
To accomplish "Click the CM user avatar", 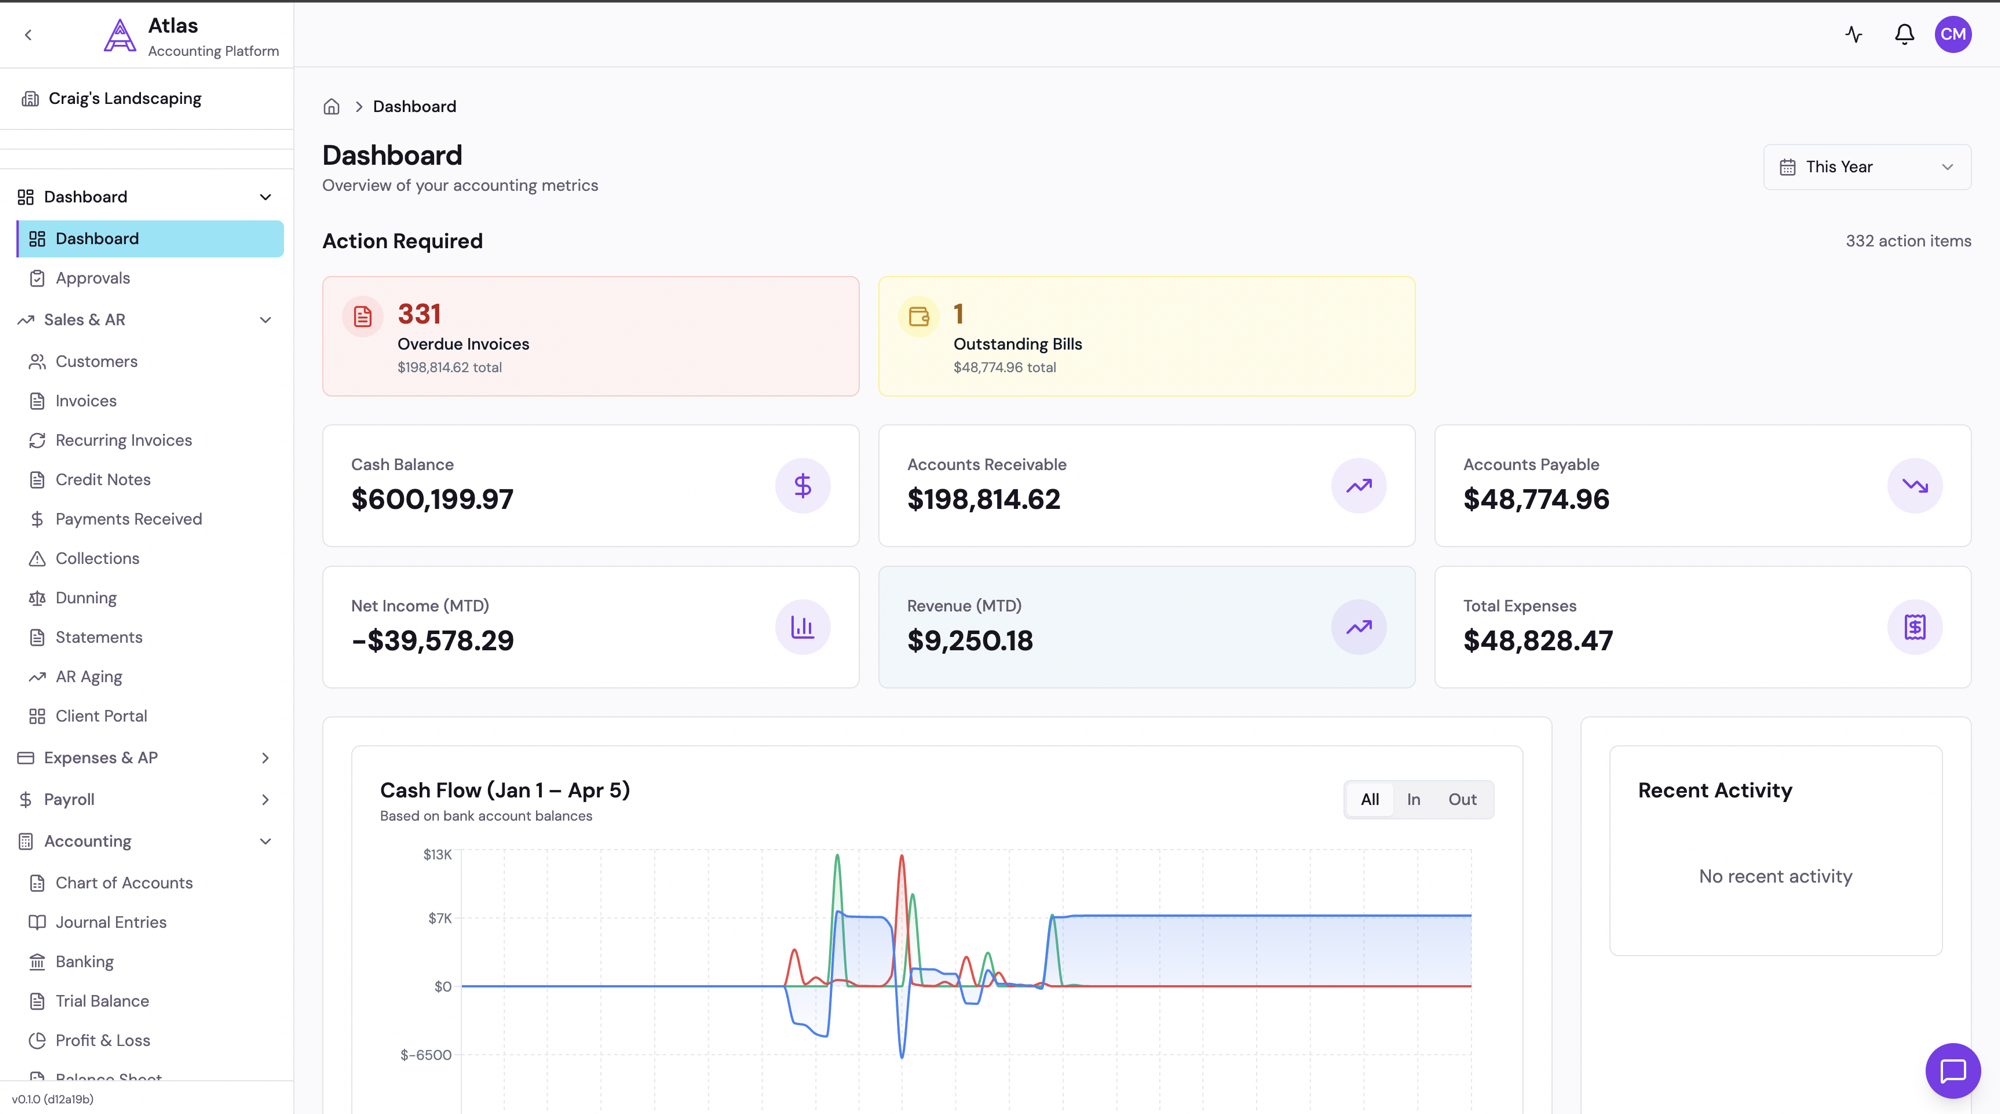I will pos(1952,35).
